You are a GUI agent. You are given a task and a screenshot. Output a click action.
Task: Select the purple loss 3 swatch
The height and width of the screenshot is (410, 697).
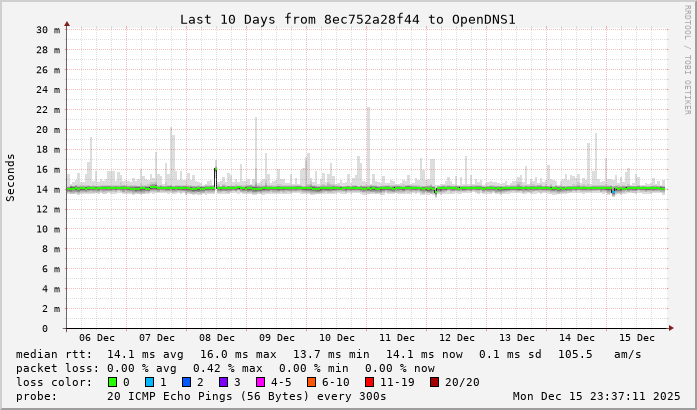pos(223,382)
